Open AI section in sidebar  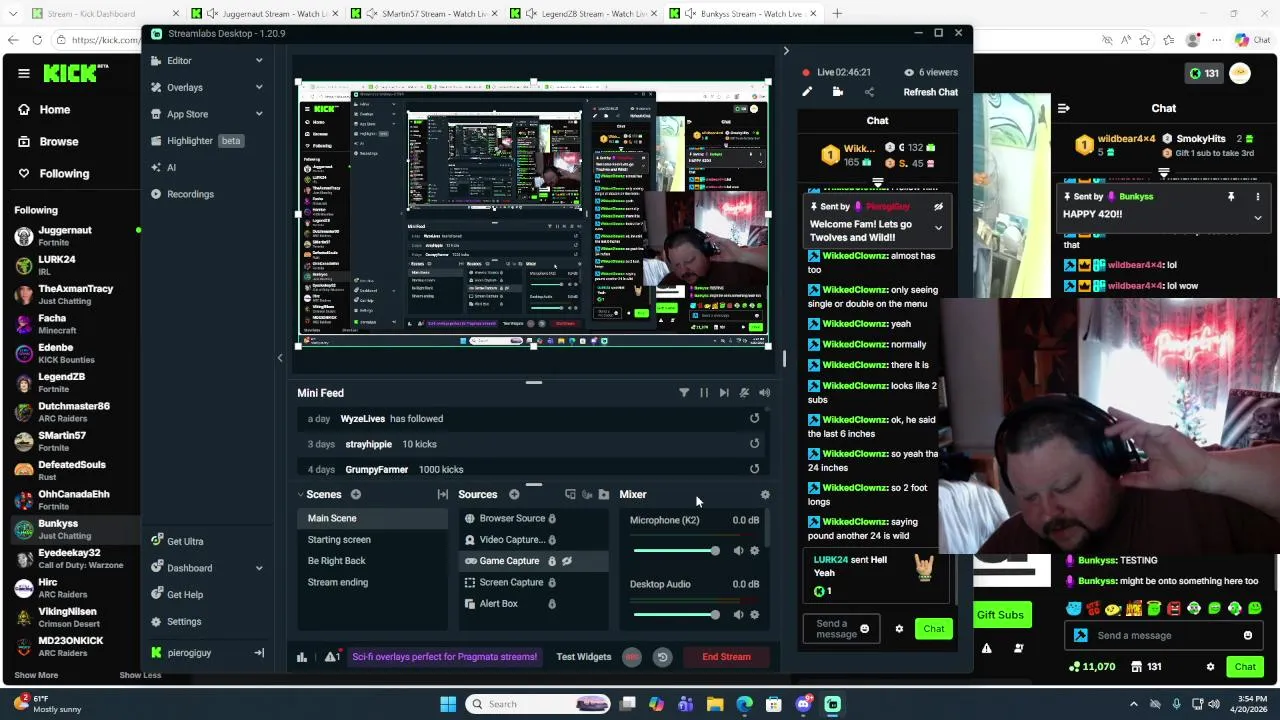171,168
